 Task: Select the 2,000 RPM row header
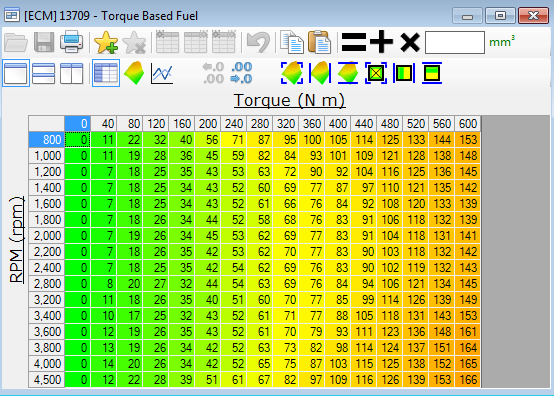pyautogui.click(x=47, y=236)
